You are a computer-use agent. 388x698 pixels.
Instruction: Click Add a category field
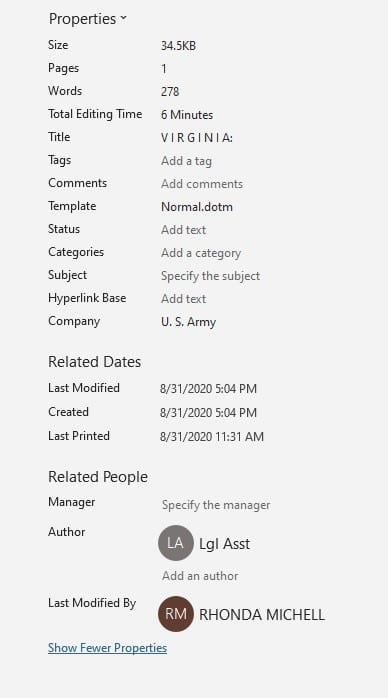pos(201,253)
